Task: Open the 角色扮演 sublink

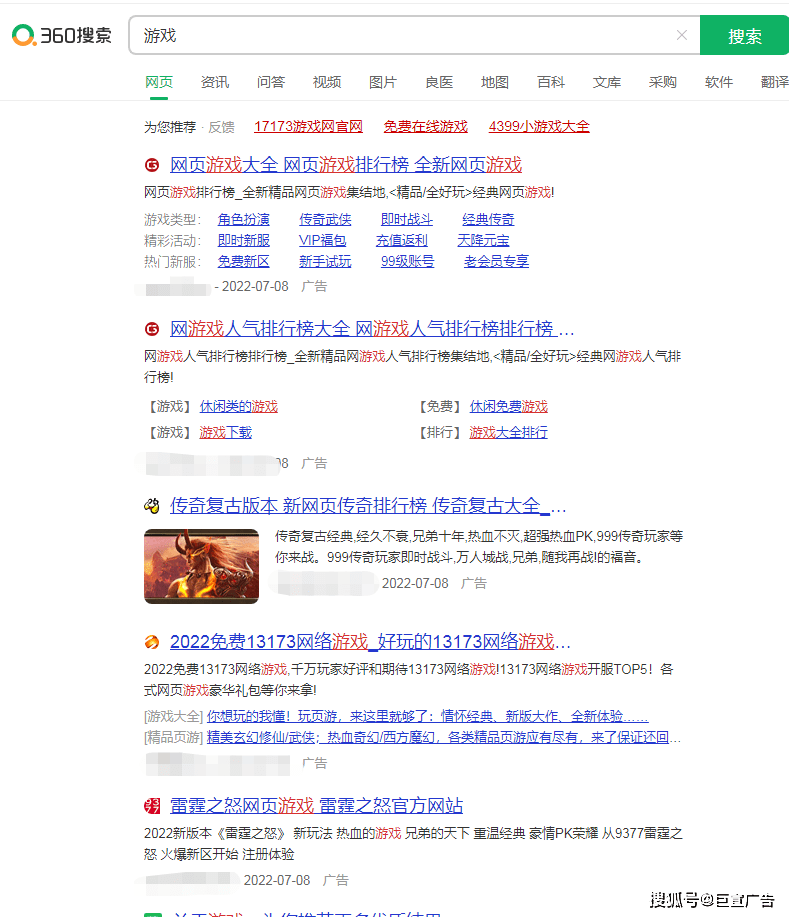Action: (244, 219)
